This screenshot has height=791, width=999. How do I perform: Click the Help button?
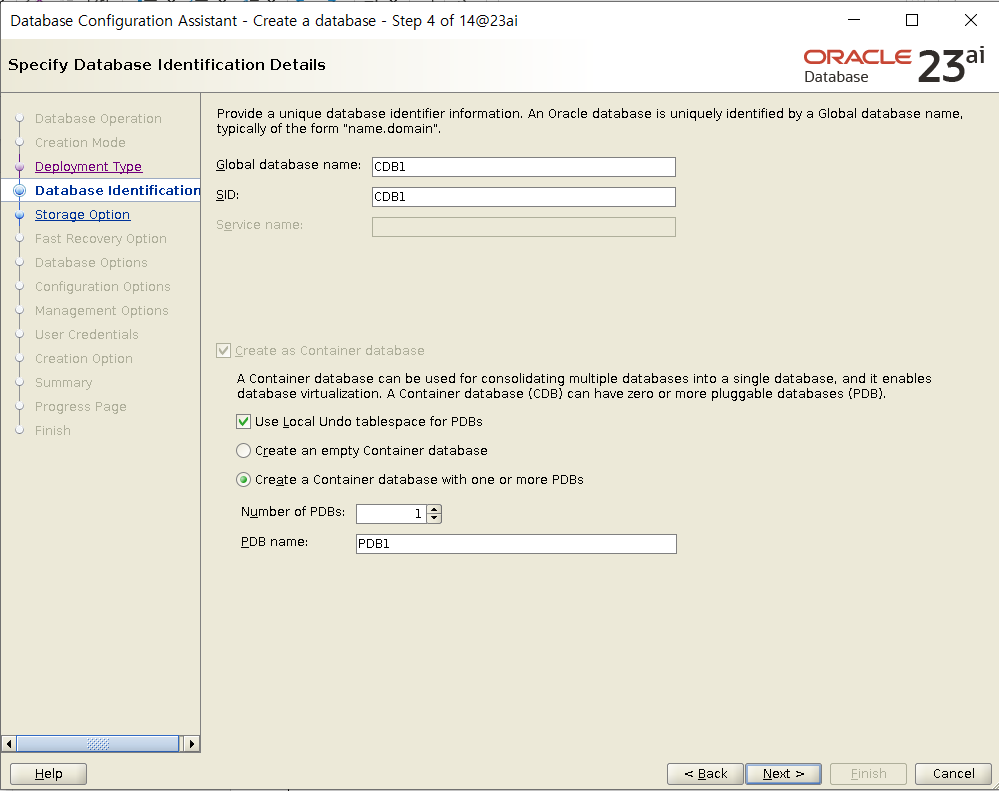coord(48,774)
